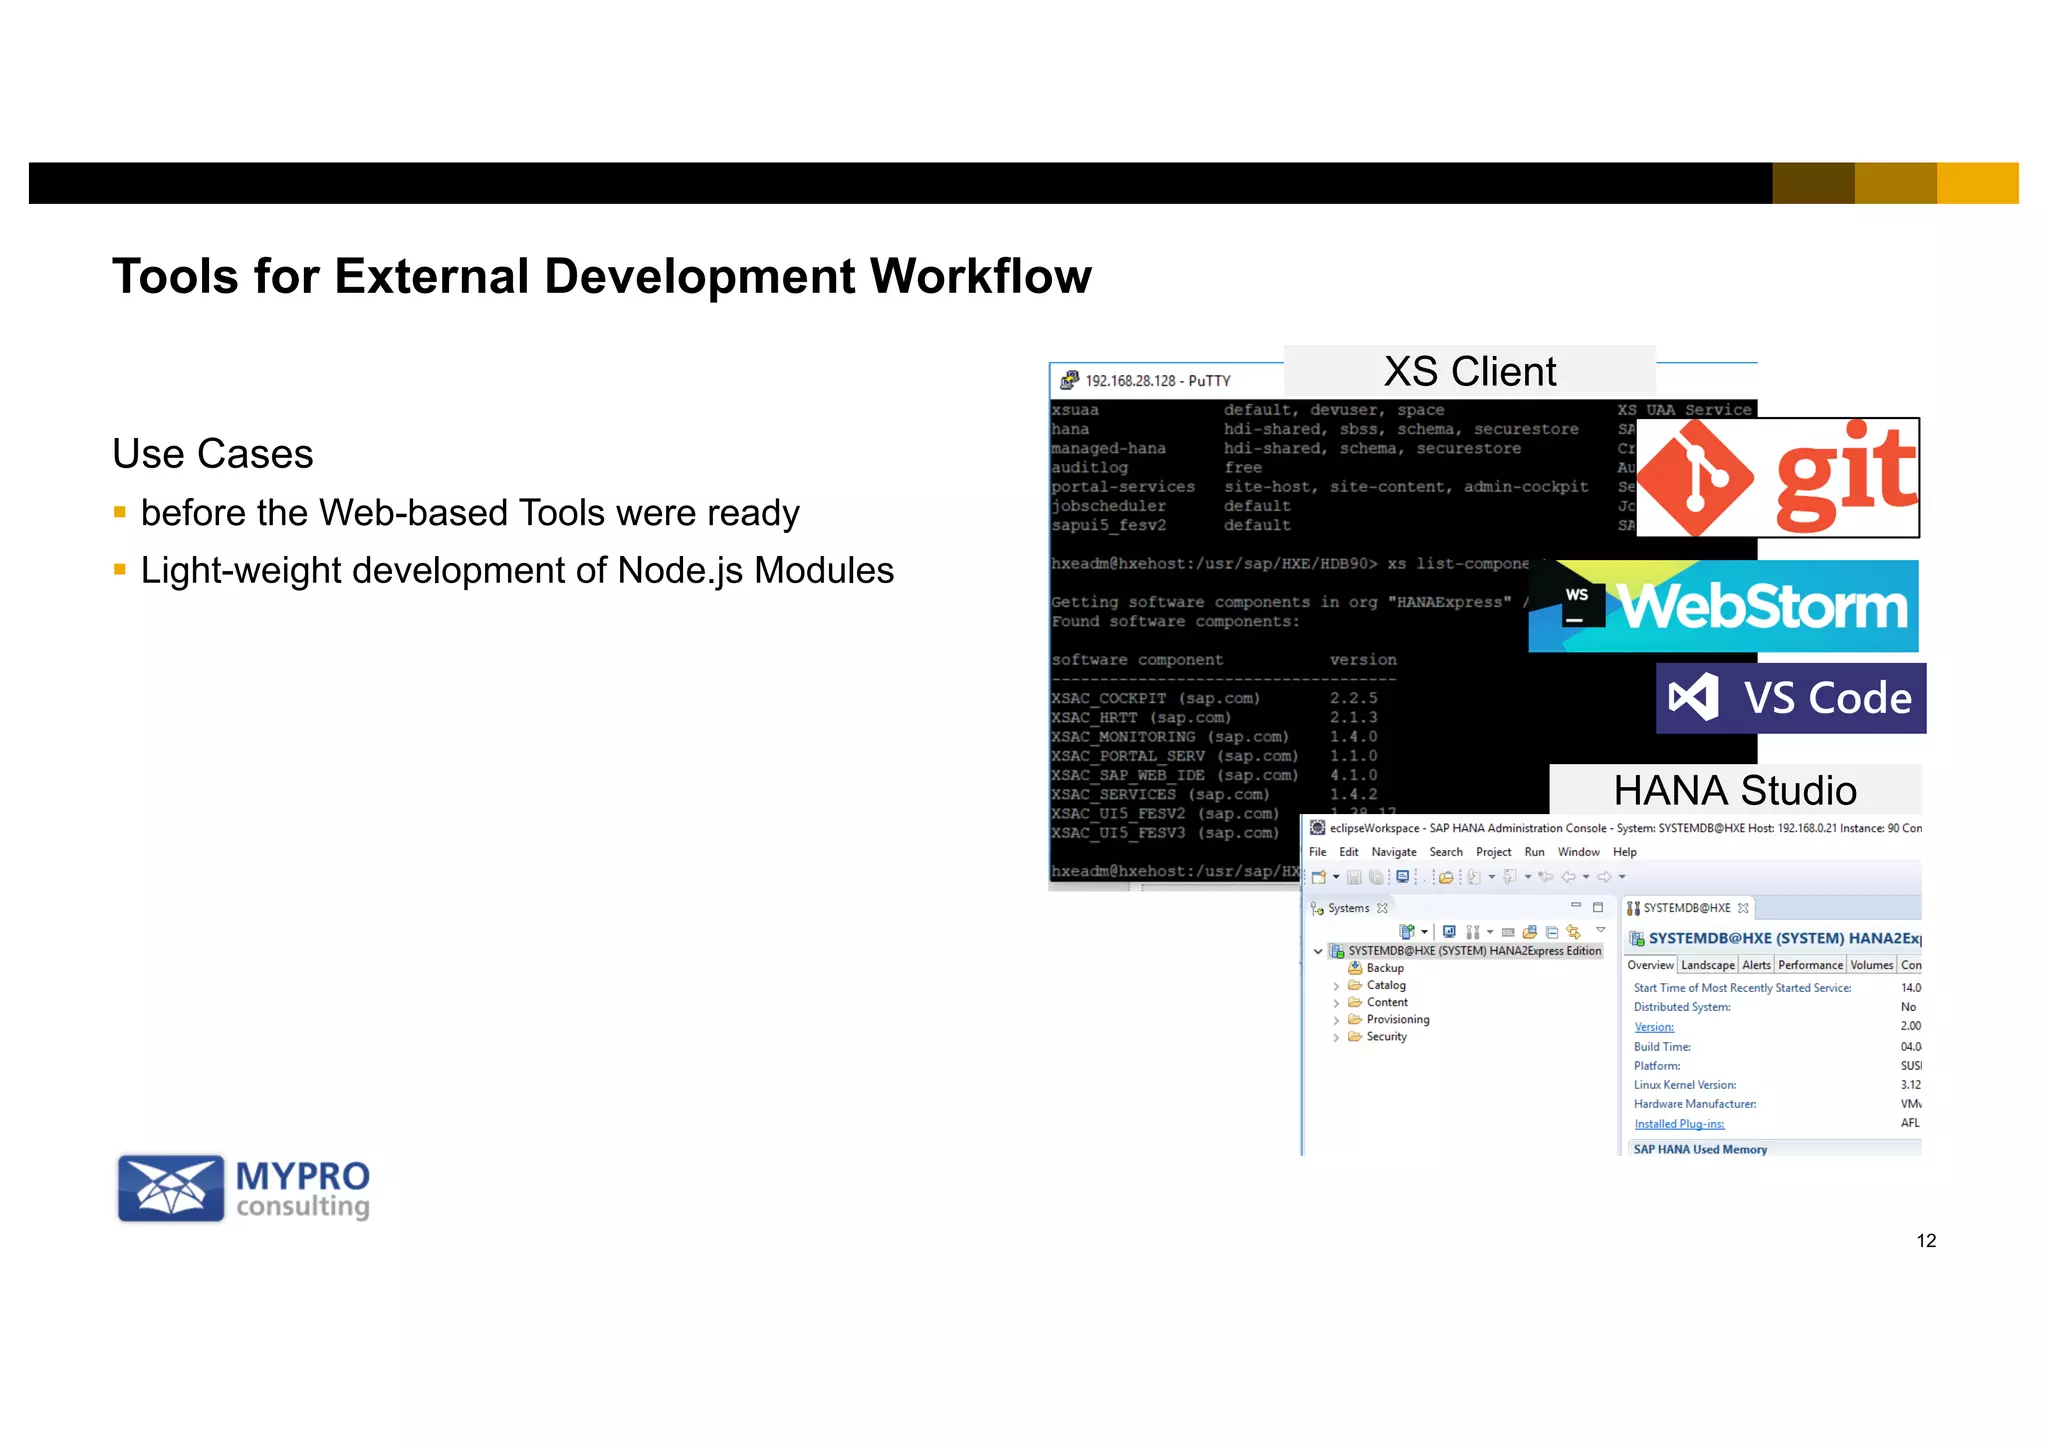
Task: Select Catalog folder in Systems tree
Action: click(x=1377, y=985)
